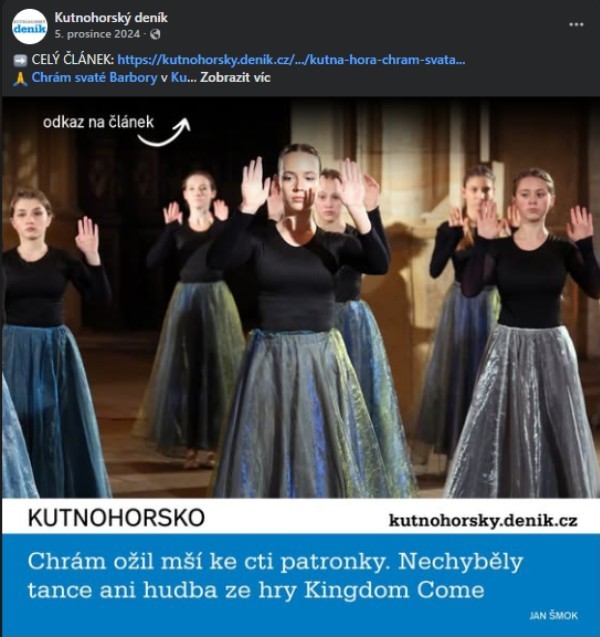Click the JAN ŠMOK photo credit
The height and width of the screenshot is (637, 600).
pos(553,615)
